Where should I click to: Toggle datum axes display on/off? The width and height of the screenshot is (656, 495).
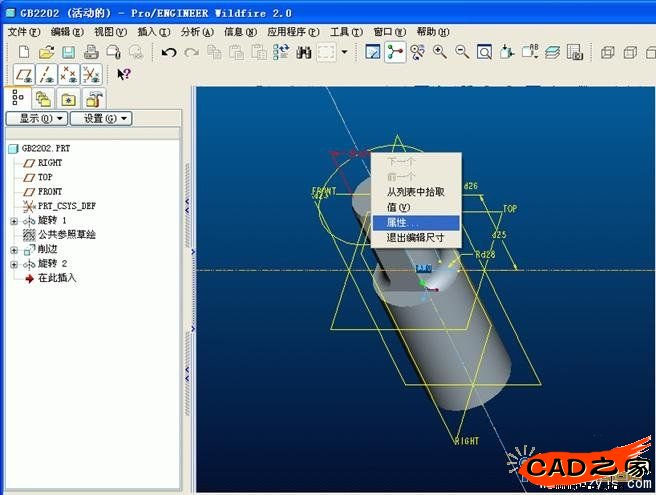[45, 75]
